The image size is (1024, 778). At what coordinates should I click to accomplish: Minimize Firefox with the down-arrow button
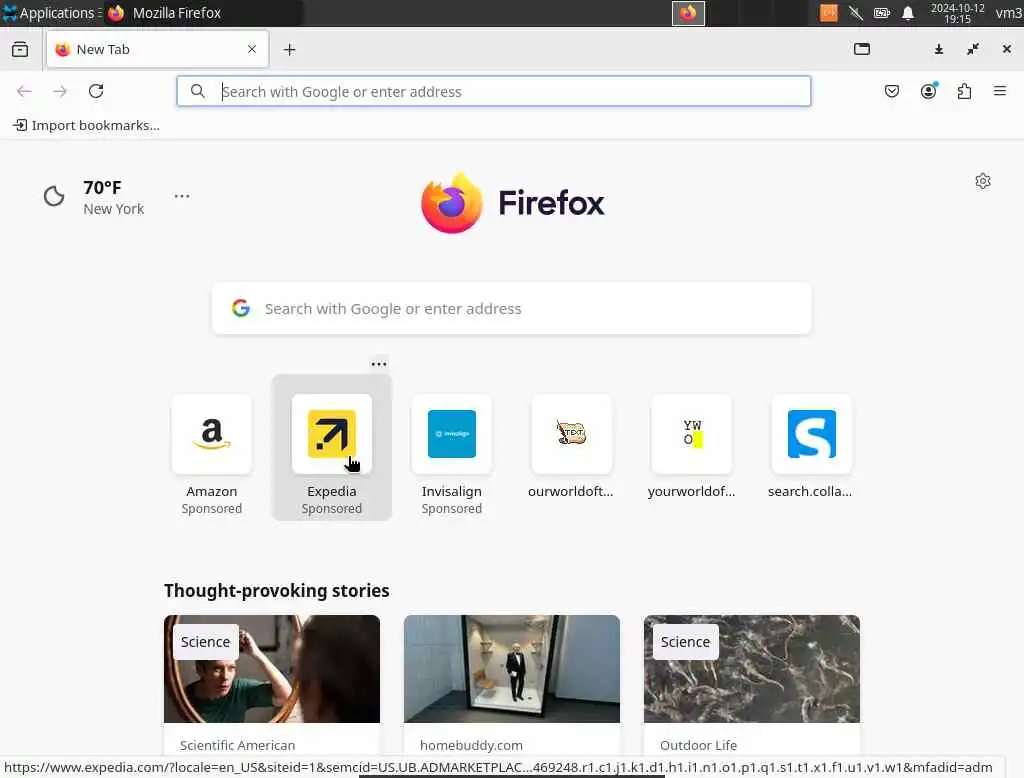click(939, 49)
